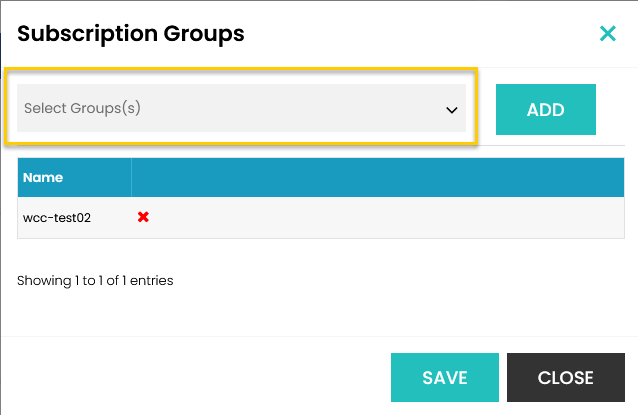Screen dimensions: 638x415
Task: Click the blank header area right of the title
Action: [420, 34]
